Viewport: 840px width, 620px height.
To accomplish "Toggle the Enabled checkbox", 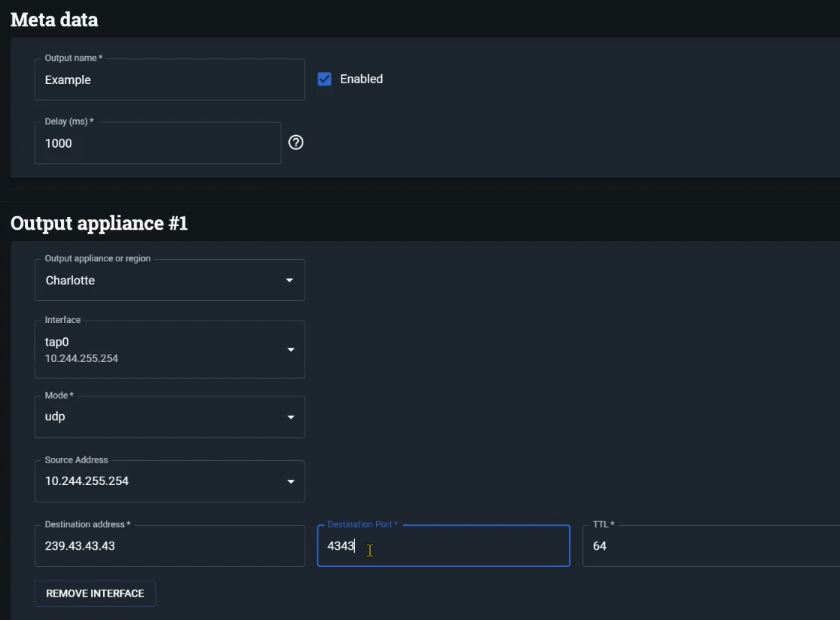I will pyautogui.click(x=324, y=79).
